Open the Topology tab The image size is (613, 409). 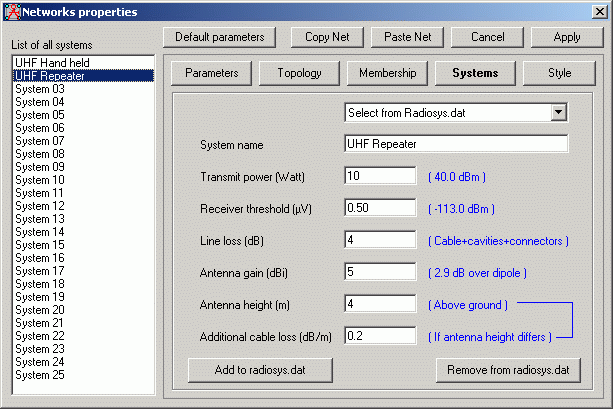pyautogui.click(x=299, y=73)
